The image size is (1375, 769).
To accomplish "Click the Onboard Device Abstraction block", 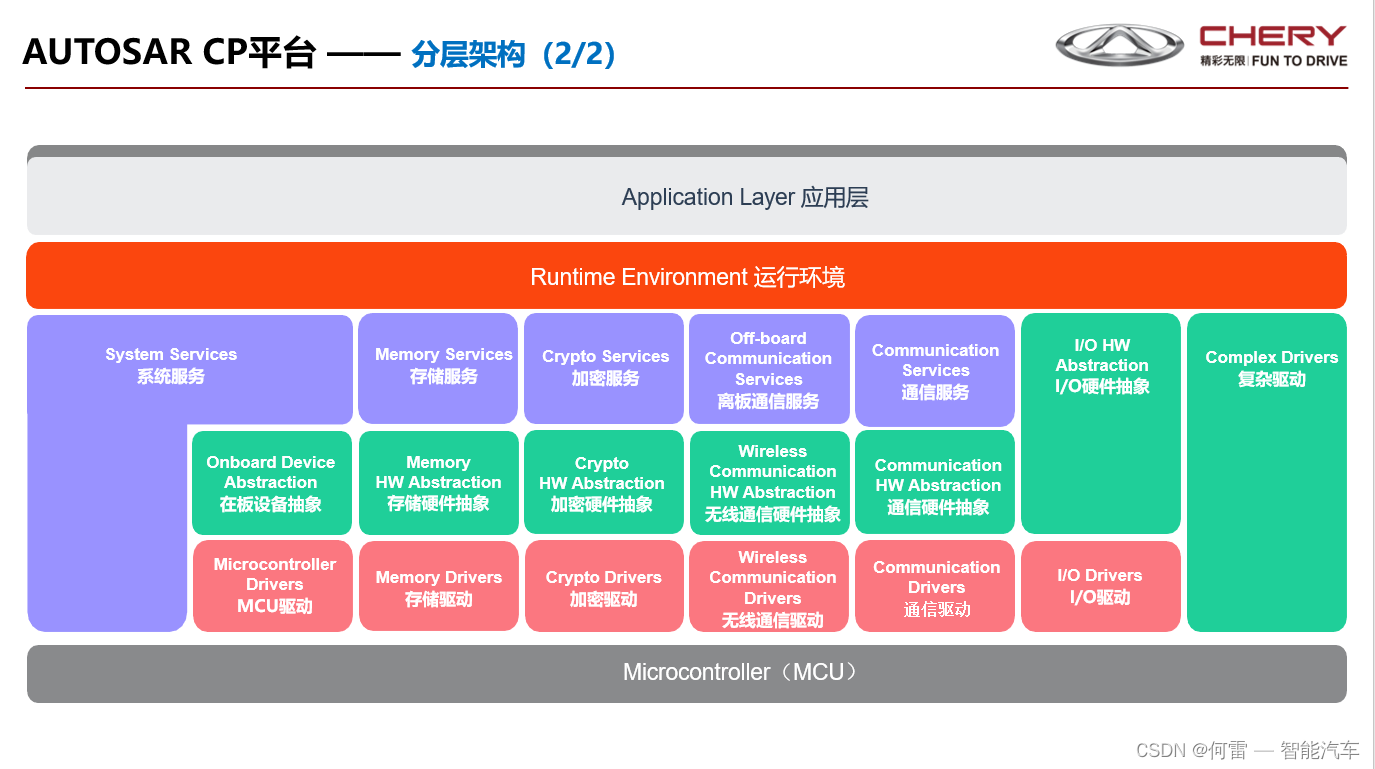I will [x=271, y=482].
